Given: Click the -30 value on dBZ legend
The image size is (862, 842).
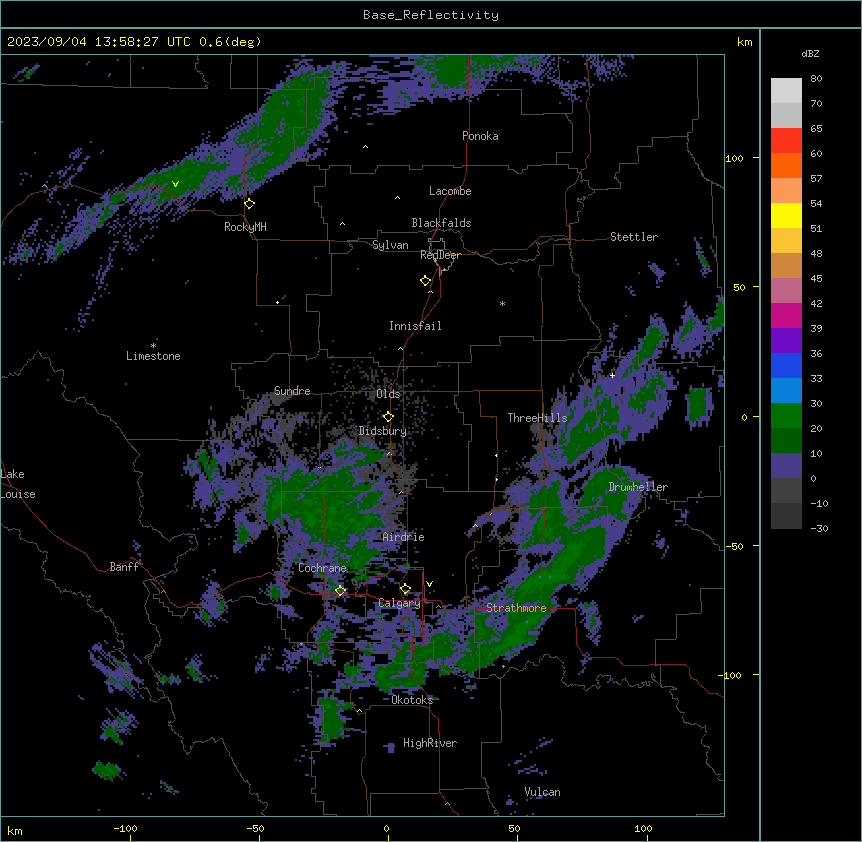Looking at the screenshot, I should (x=819, y=528).
